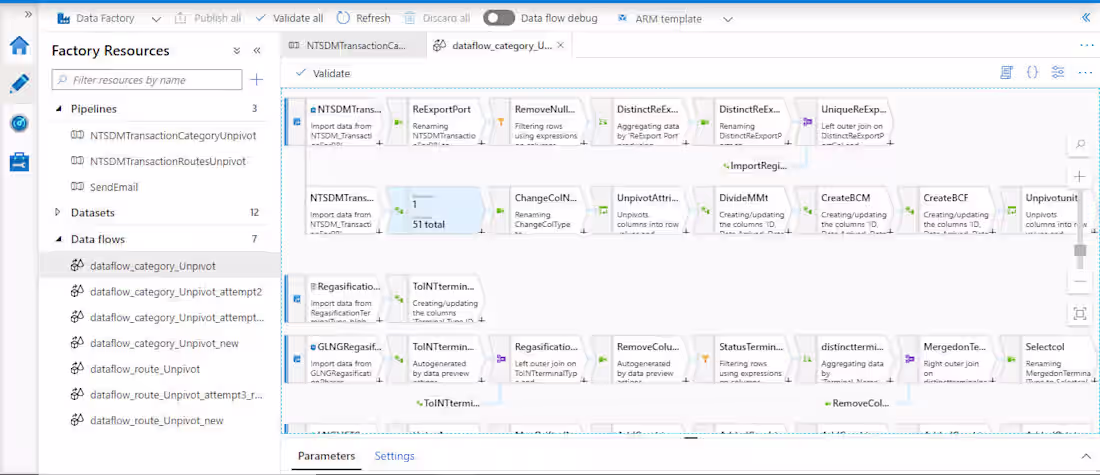Expand the bottom configuration panel chevron
This screenshot has width=1100, height=475.
(1086, 456)
